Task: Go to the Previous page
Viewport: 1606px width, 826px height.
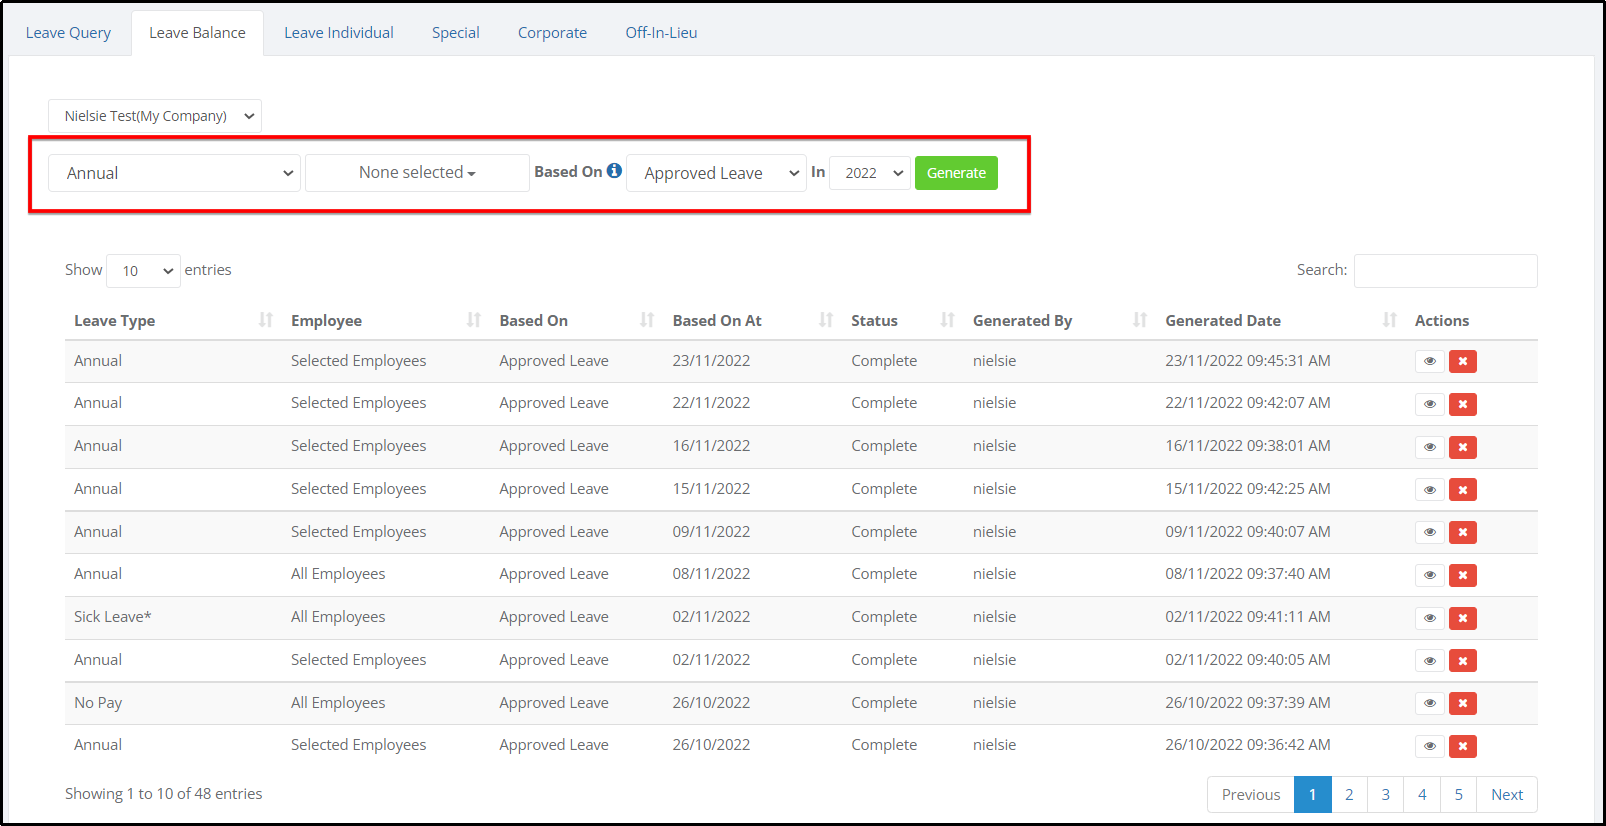Action: pyautogui.click(x=1251, y=795)
